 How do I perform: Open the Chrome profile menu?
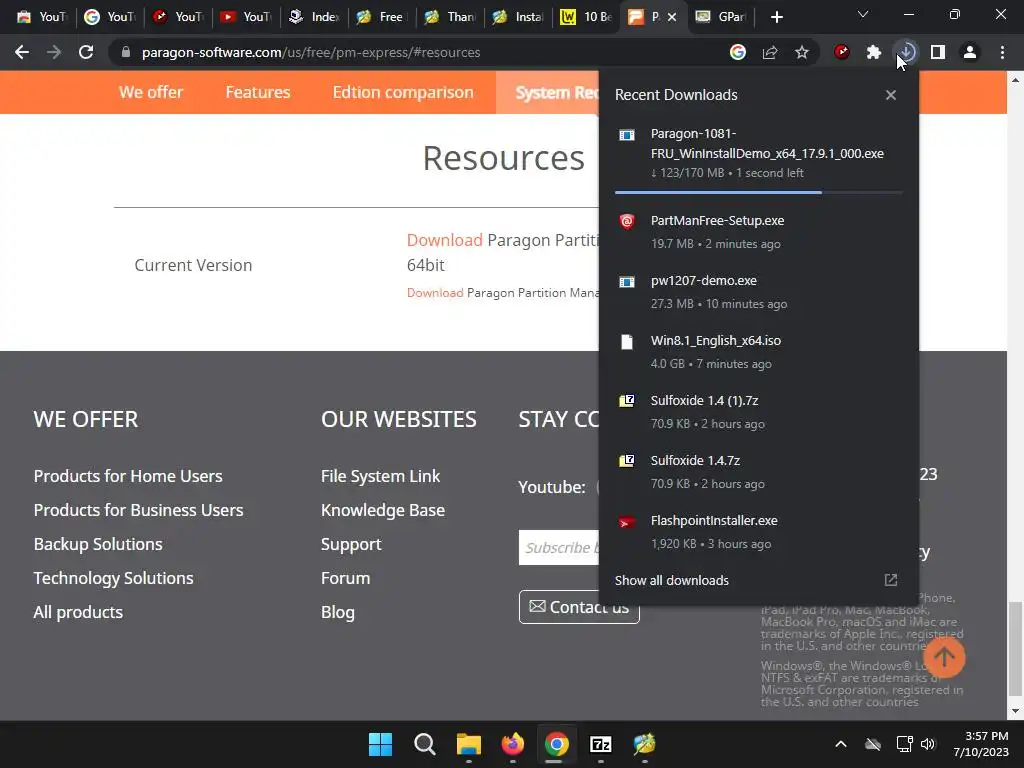[970, 52]
